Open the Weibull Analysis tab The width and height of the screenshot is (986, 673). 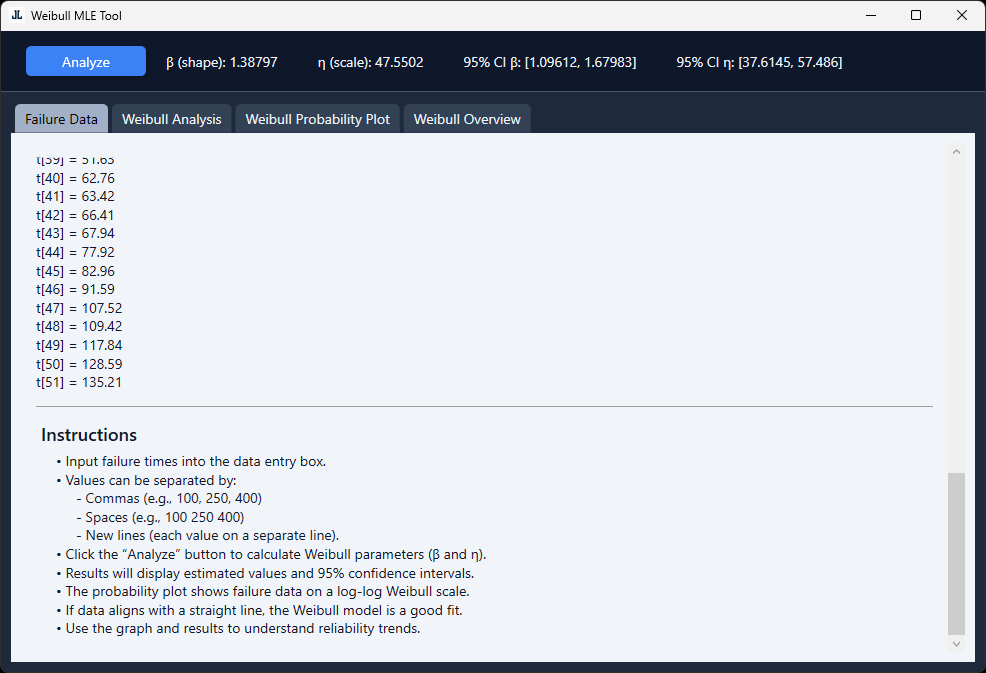point(172,119)
